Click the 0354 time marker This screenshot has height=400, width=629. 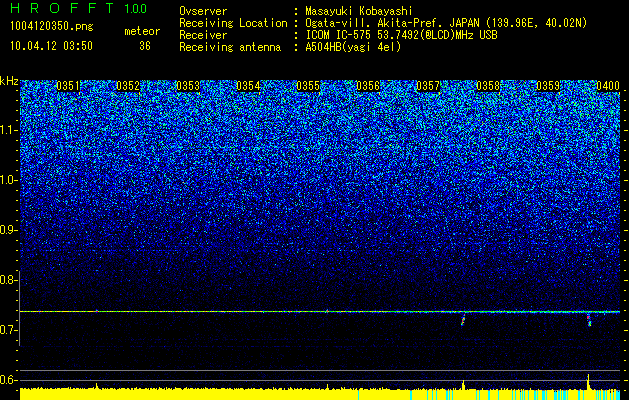point(248,86)
